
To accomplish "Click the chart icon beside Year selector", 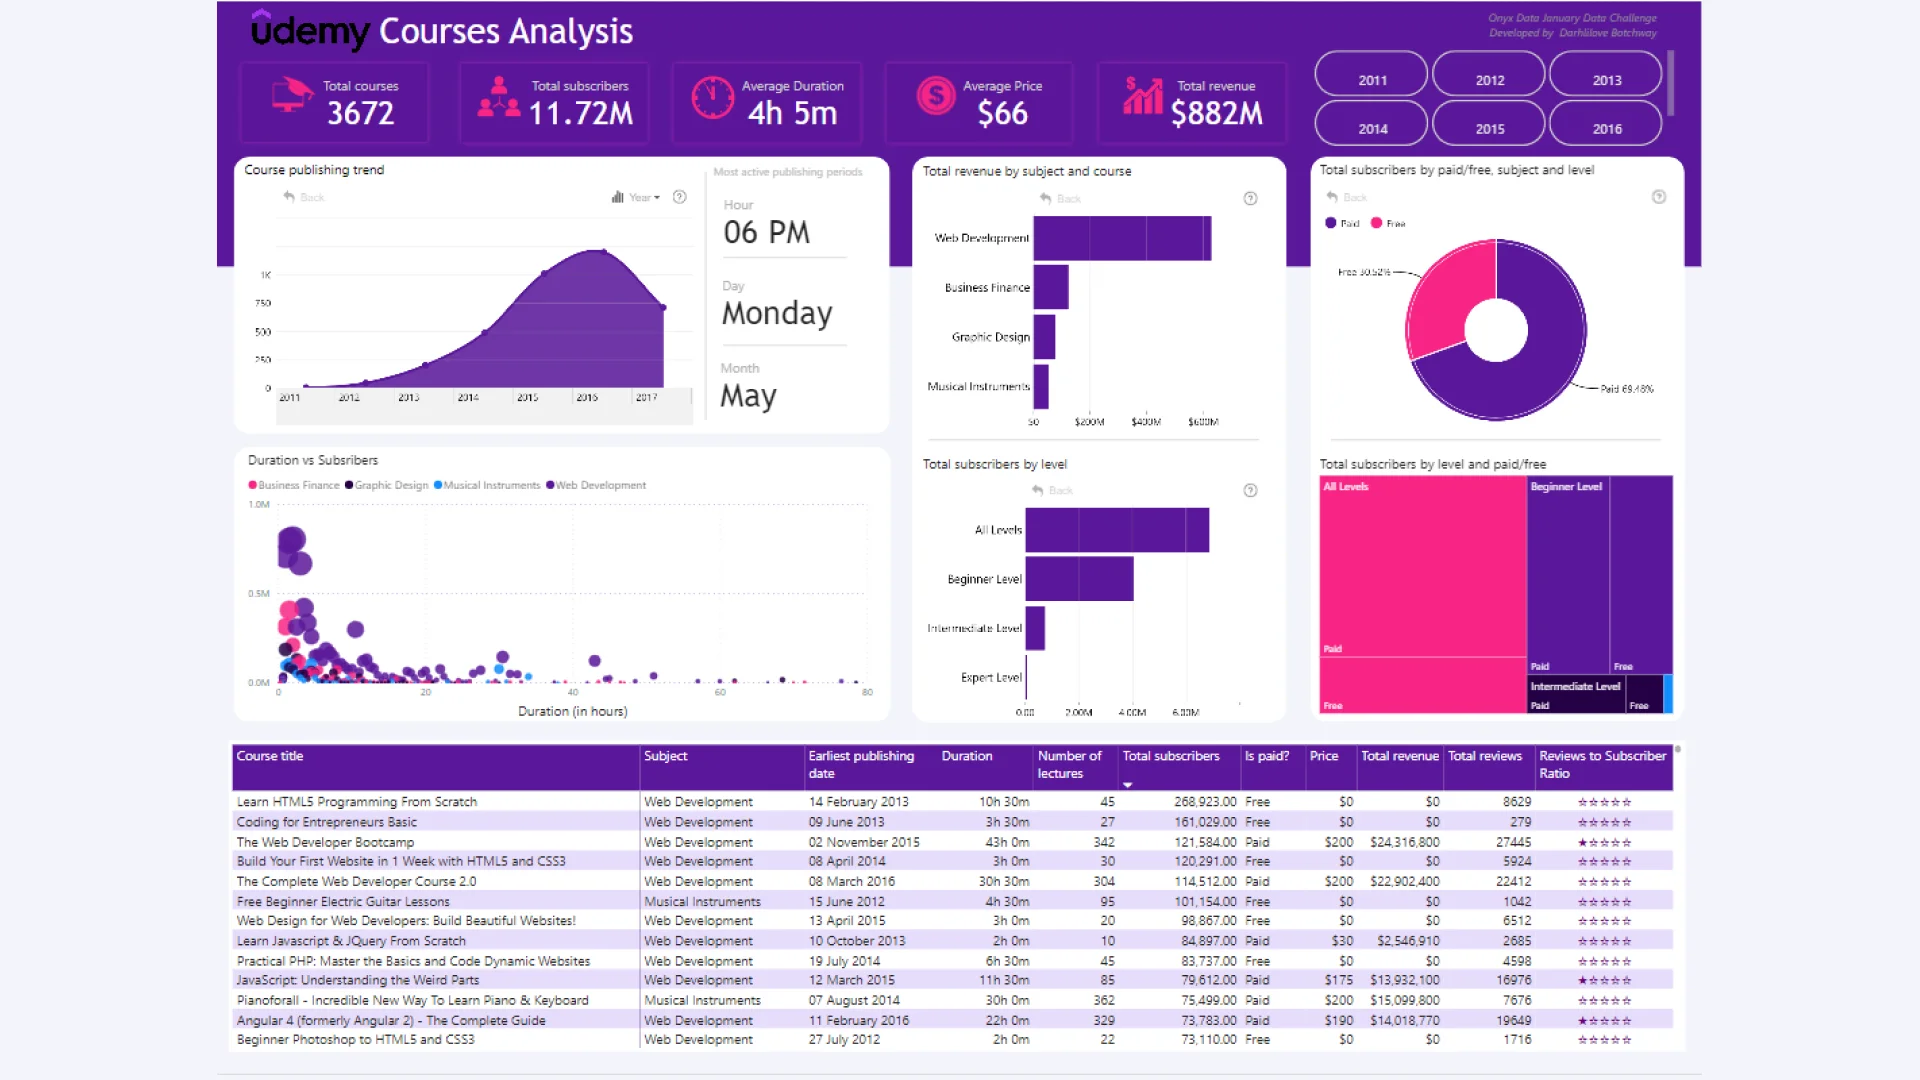I will point(618,197).
